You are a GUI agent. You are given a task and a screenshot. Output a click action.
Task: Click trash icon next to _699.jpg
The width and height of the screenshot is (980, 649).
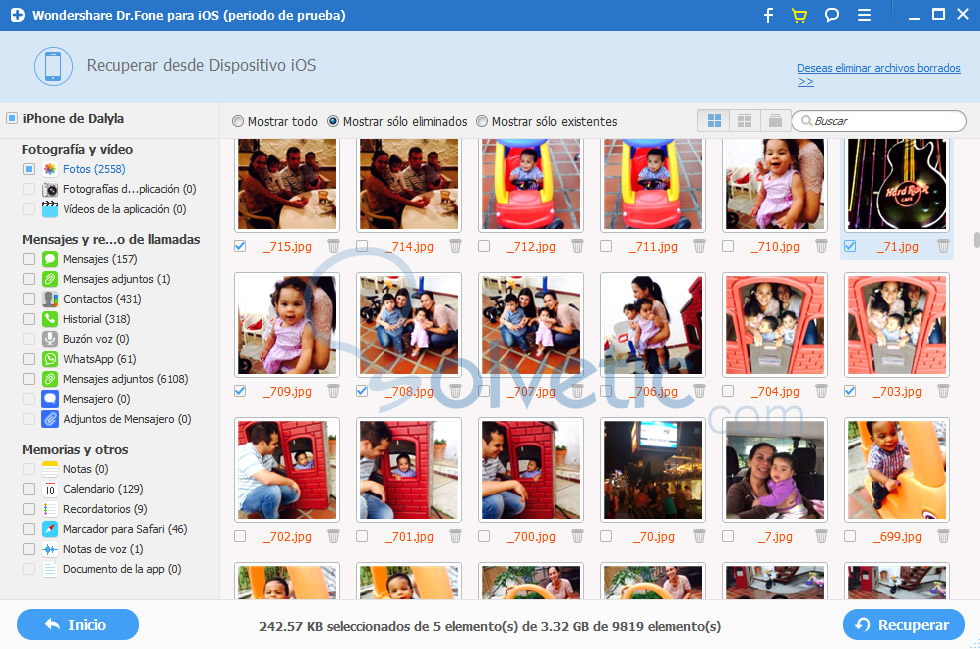point(942,536)
